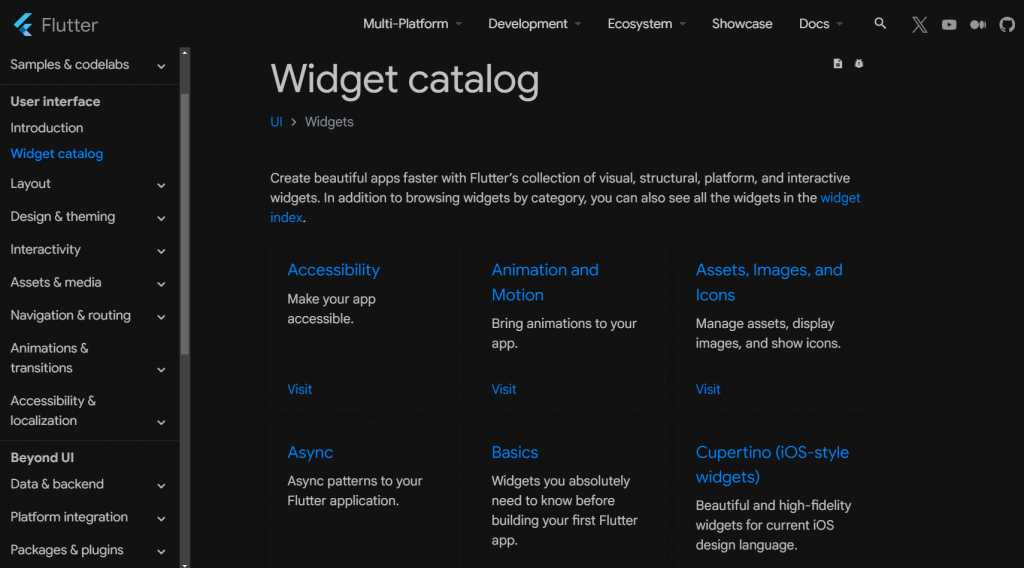1024x568 pixels.
Task: Open the YouTube icon in header
Action: click(x=949, y=25)
